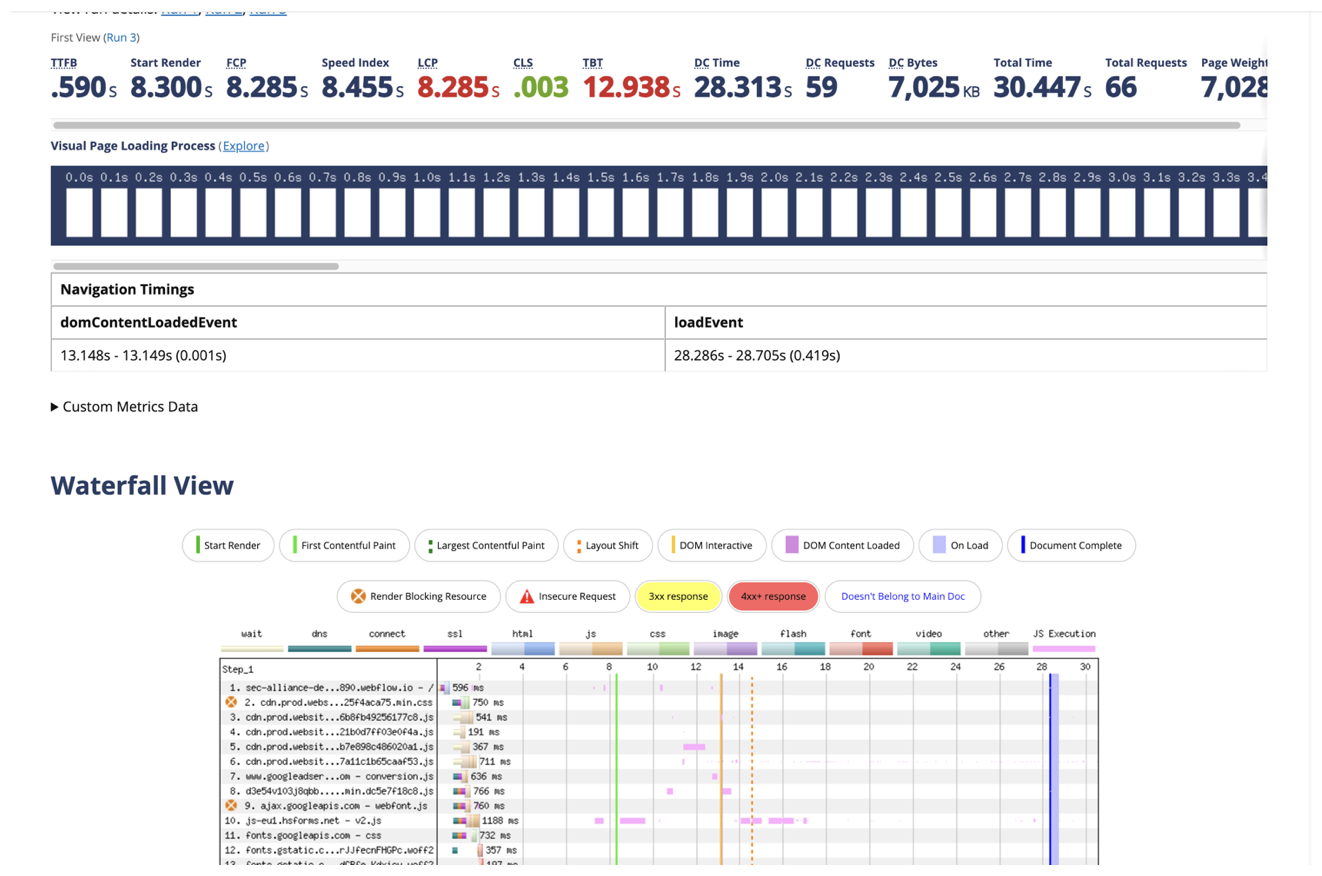Open the Run 3 link
Viewport: 1322px width, 876px height.
(x=121, y=37)
